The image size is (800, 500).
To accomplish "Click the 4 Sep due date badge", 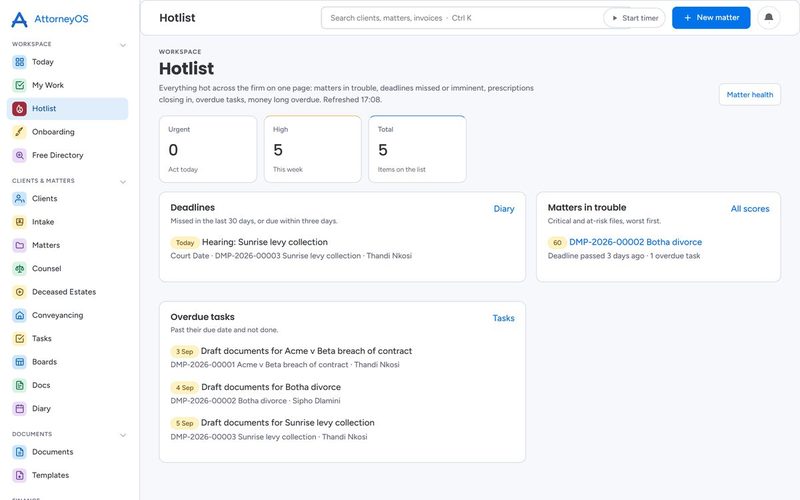I will pos(185,388).
